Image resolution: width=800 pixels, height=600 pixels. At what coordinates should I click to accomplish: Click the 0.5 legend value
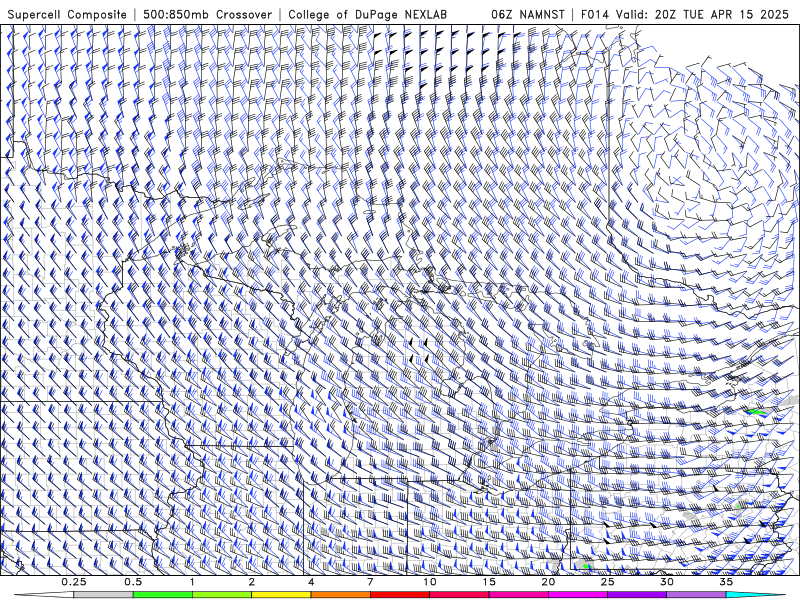[133, 582]
